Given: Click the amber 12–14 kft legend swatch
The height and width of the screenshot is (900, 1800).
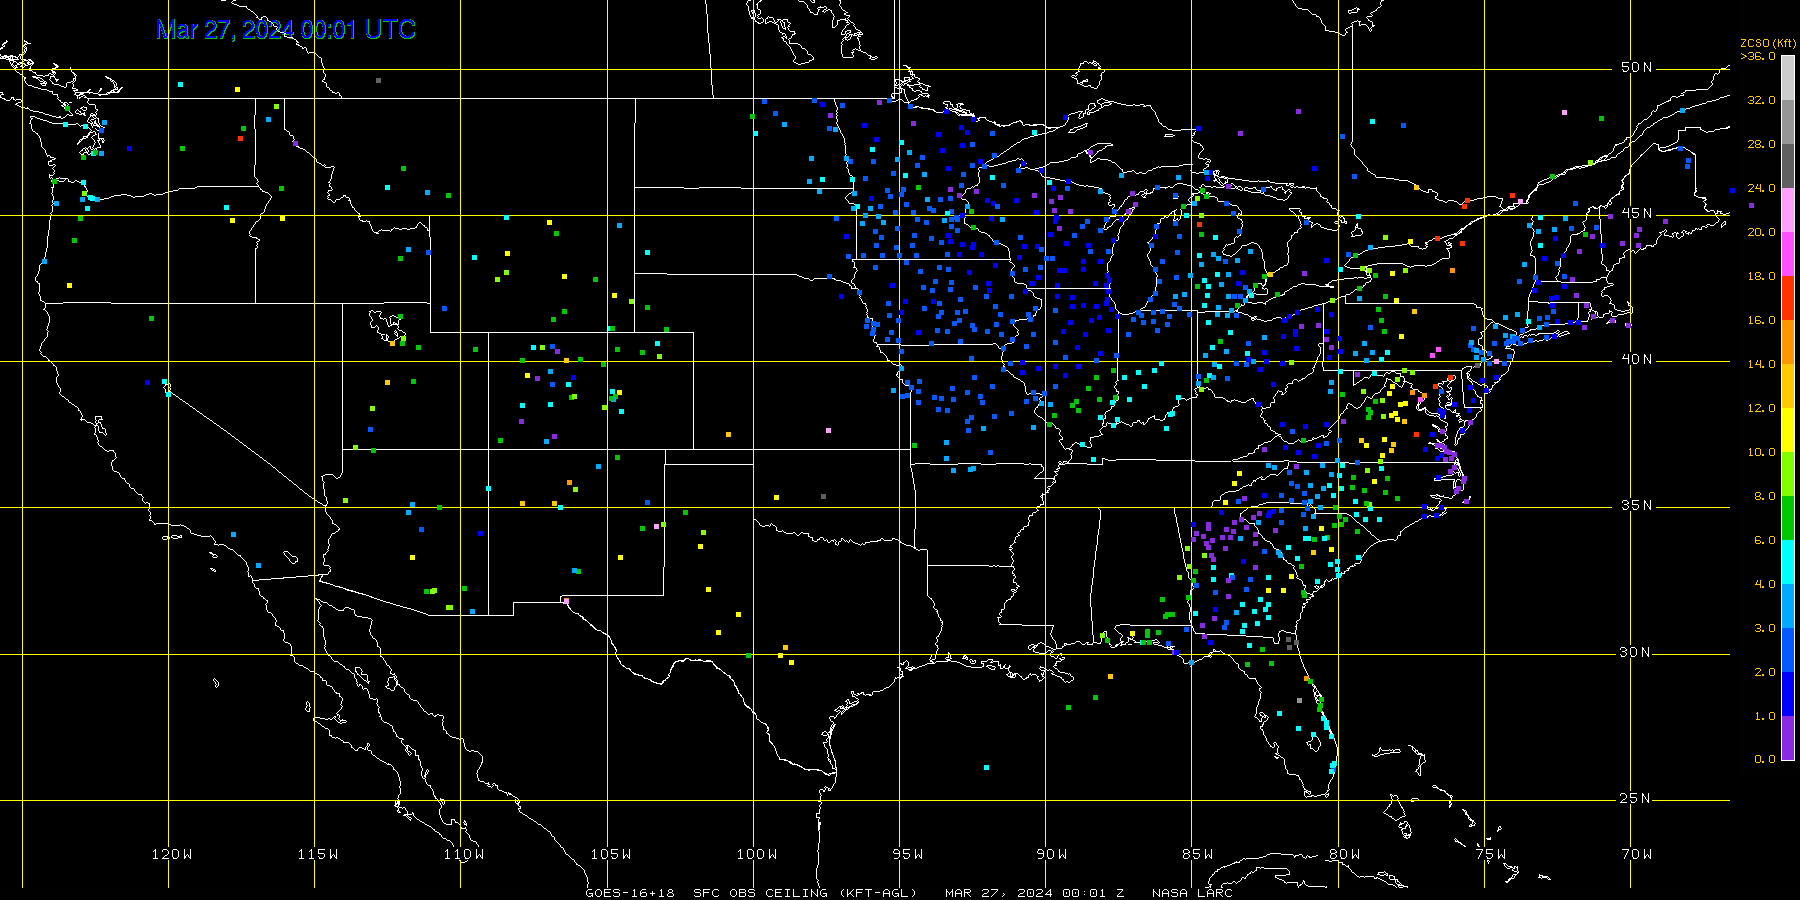Looking at the screenshot, I should coord(1788,386).
